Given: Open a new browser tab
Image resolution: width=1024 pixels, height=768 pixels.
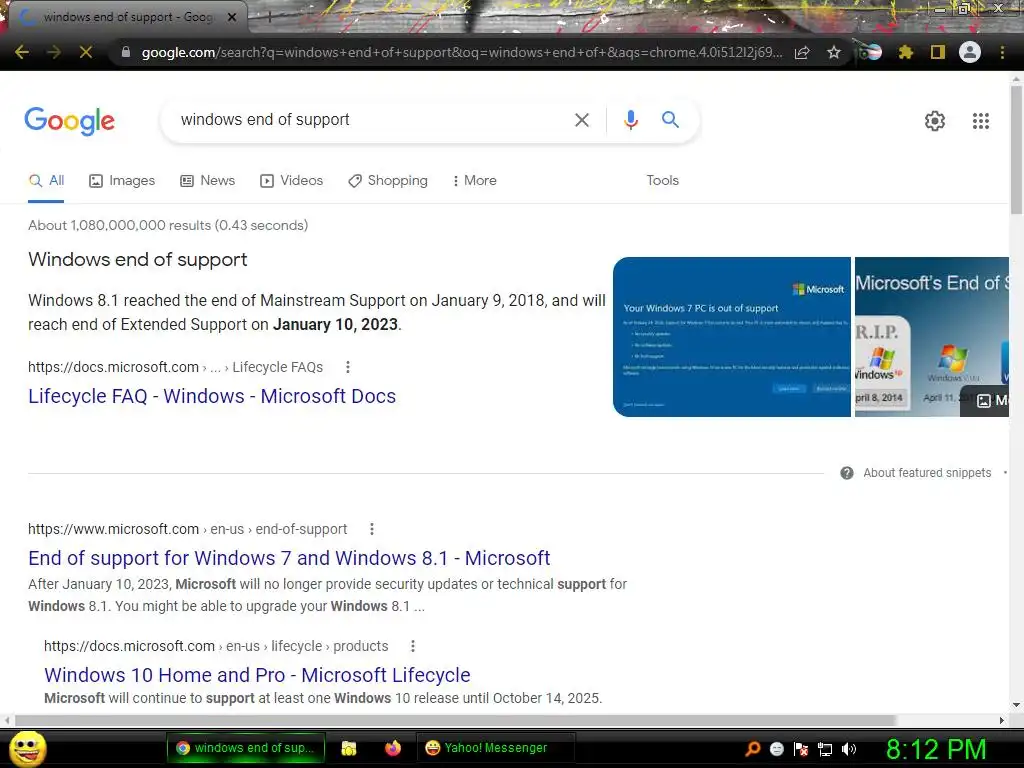Looking at the screenshot, I should 268,17.
